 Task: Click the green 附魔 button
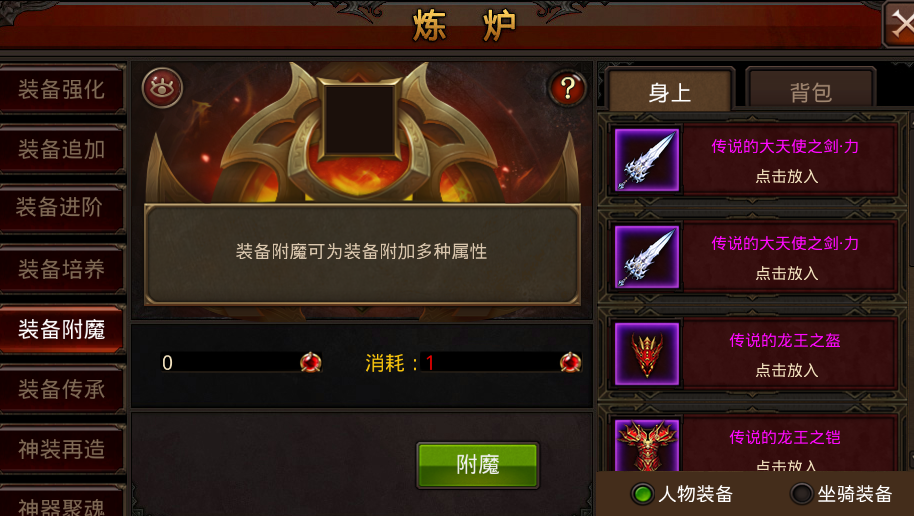pos(477,465)
